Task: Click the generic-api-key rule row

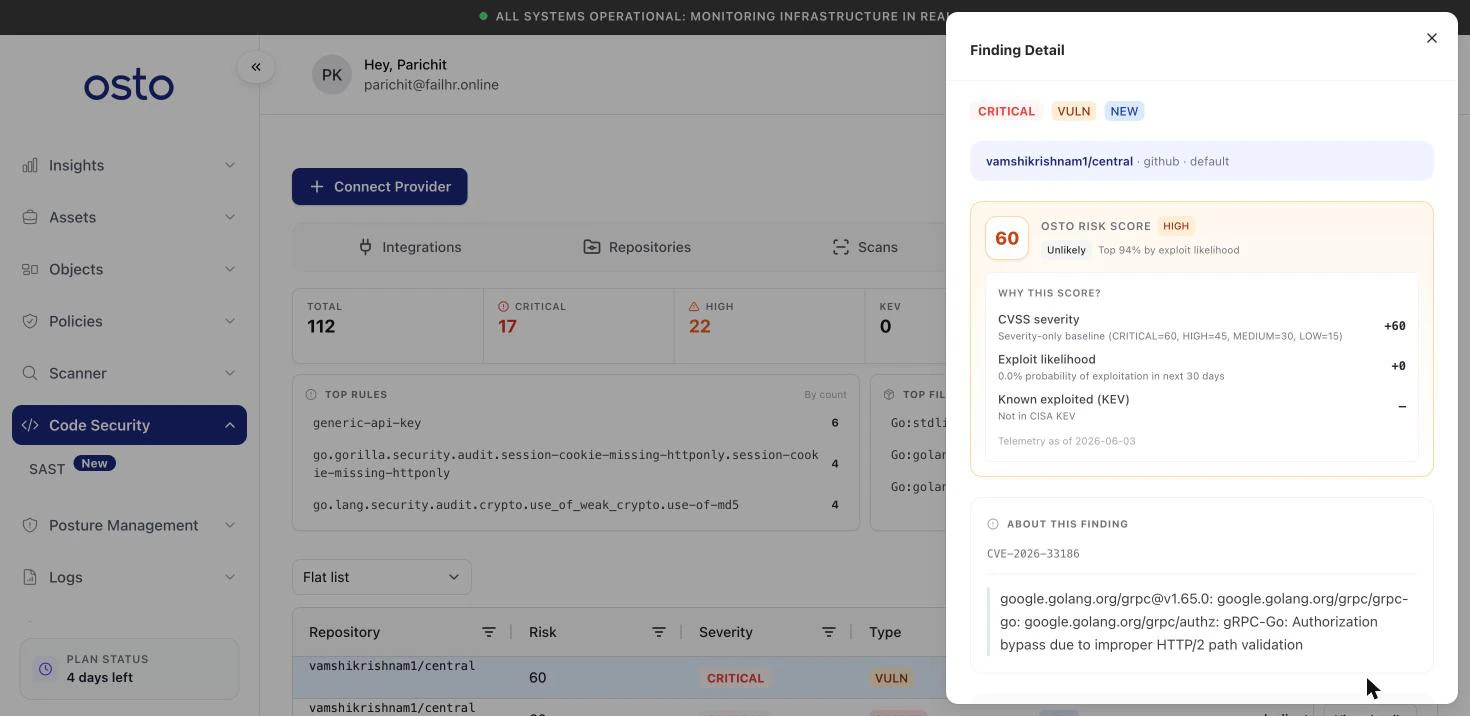Action: point(576,423)
